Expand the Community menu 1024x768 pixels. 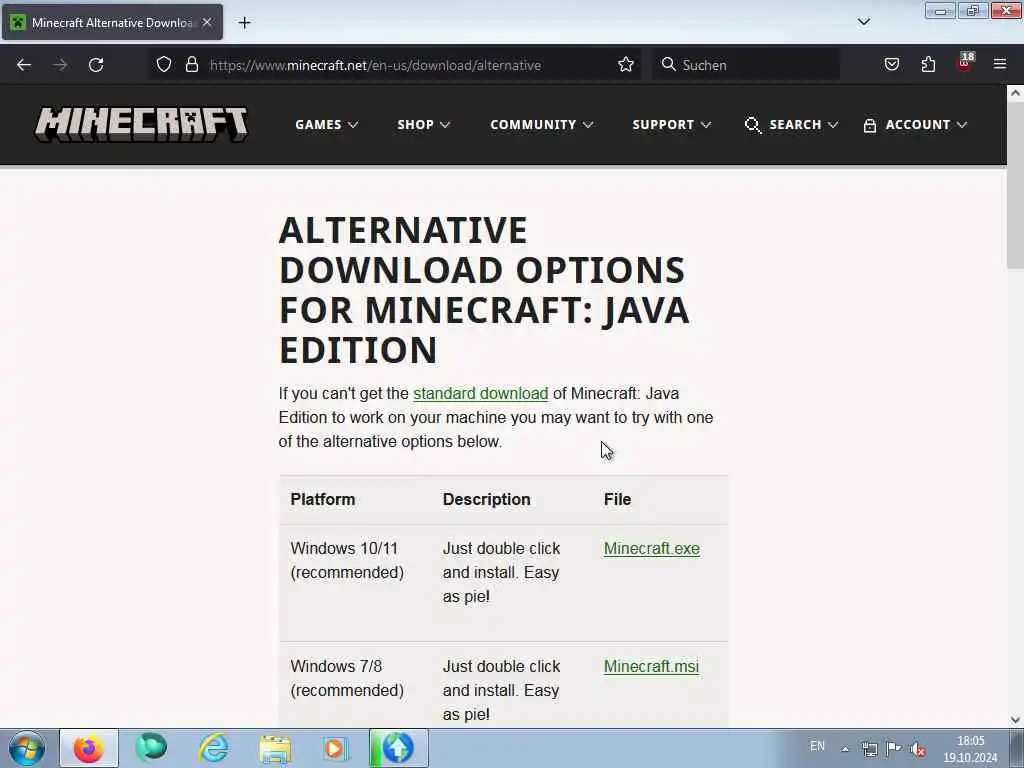541,125
